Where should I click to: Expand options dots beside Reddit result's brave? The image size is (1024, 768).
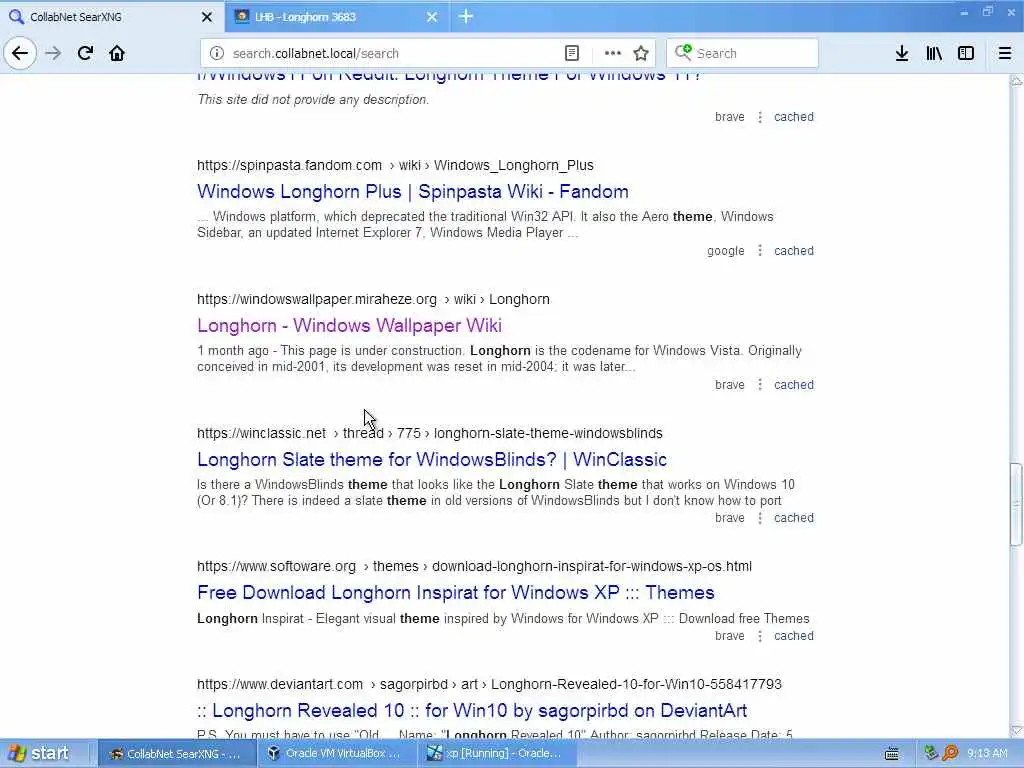click(760, 117)
